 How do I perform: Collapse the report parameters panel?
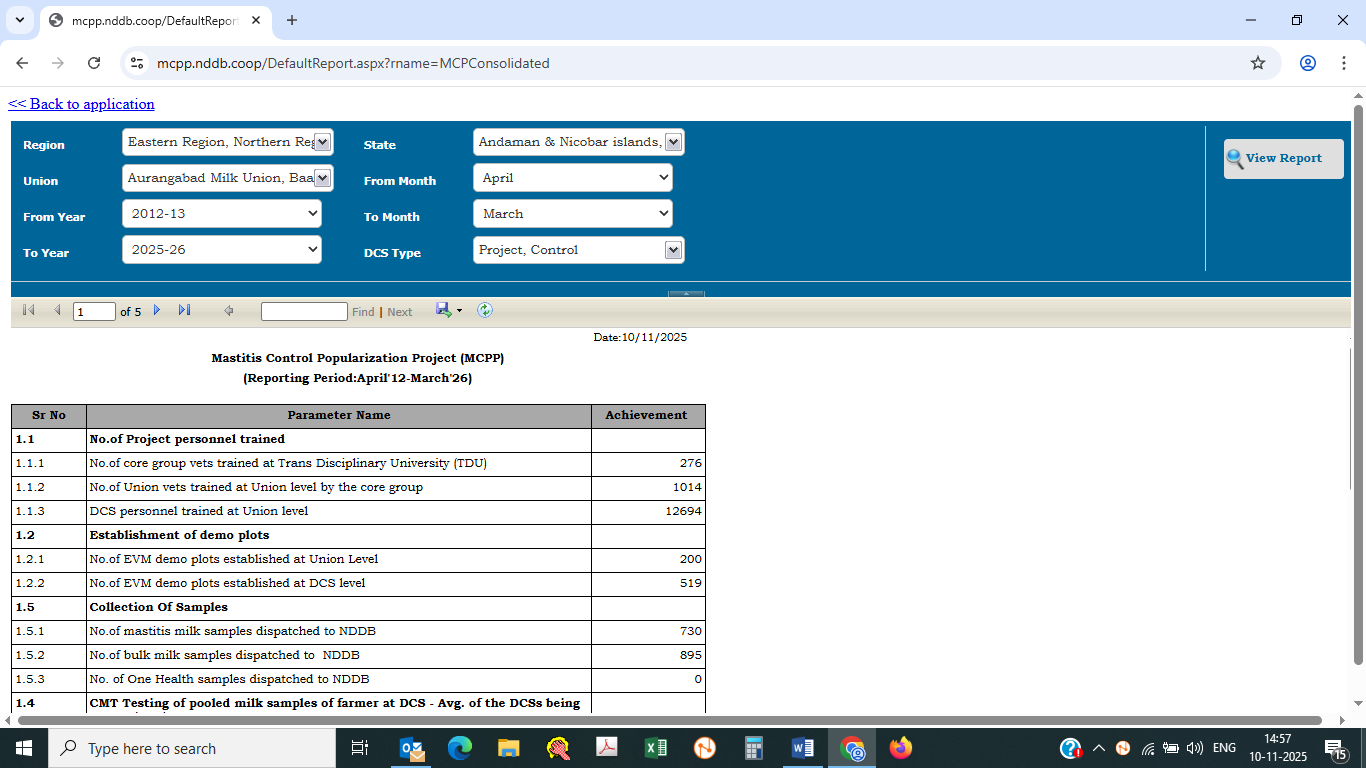[686, 294]
